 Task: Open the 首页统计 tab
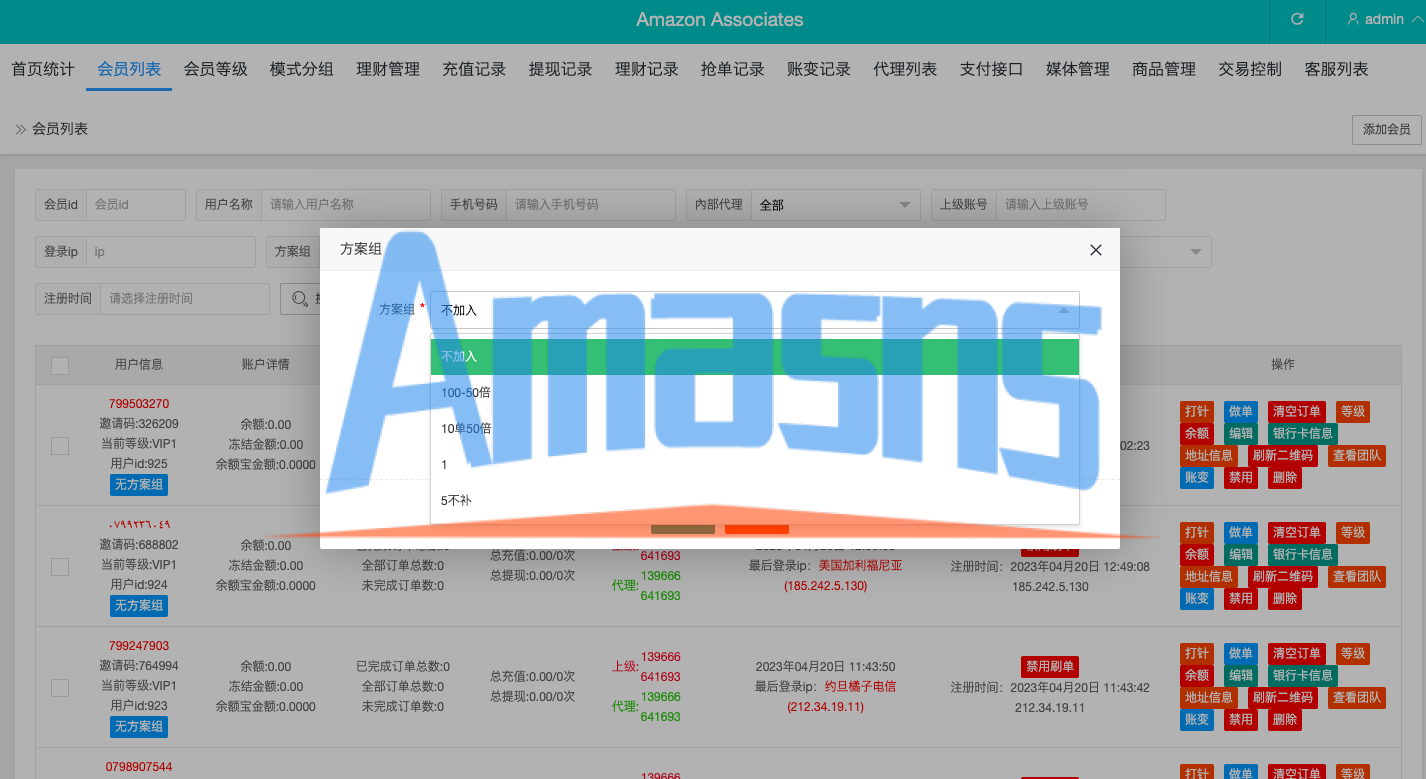click(43, 69)
